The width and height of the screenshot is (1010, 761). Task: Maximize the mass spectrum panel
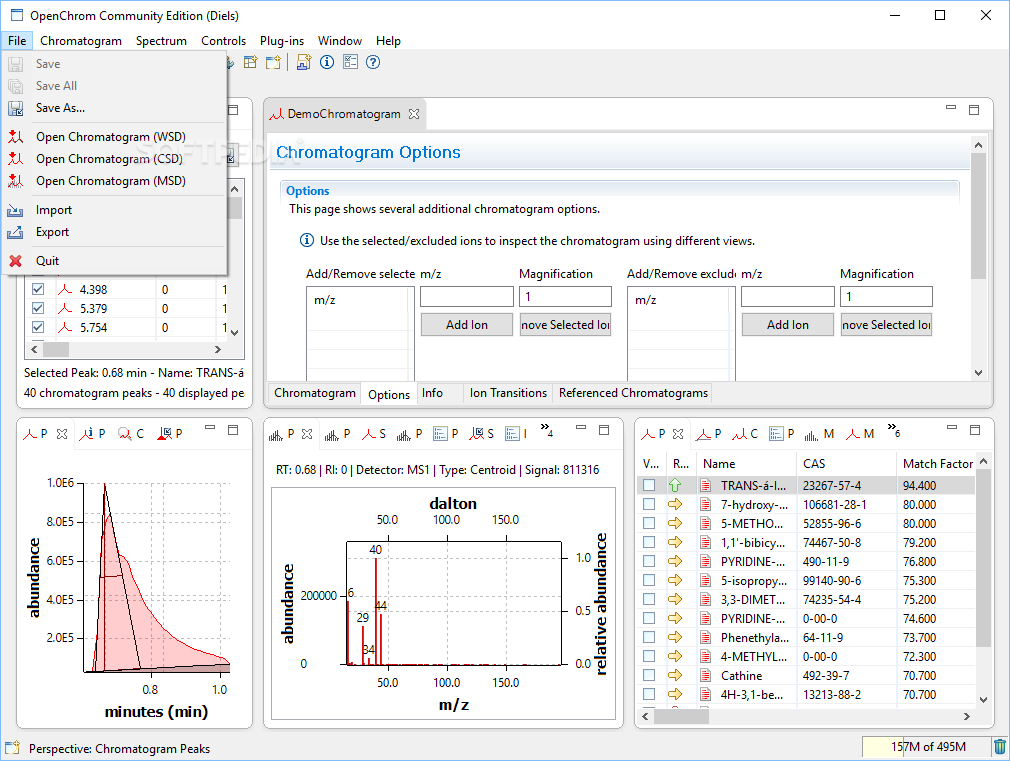pyautogui.click(x=604, y=430)
